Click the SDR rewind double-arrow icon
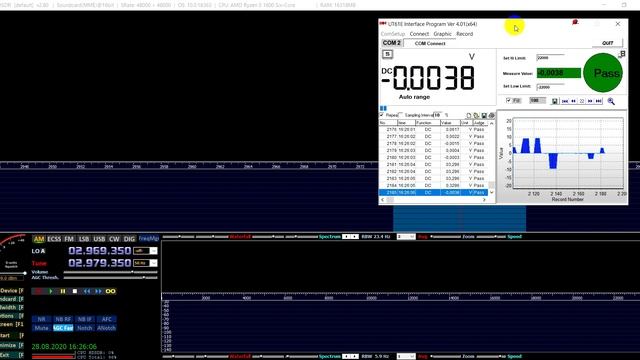Image resolution: width=640 pixels, height=360 pixels. point(87,291)
